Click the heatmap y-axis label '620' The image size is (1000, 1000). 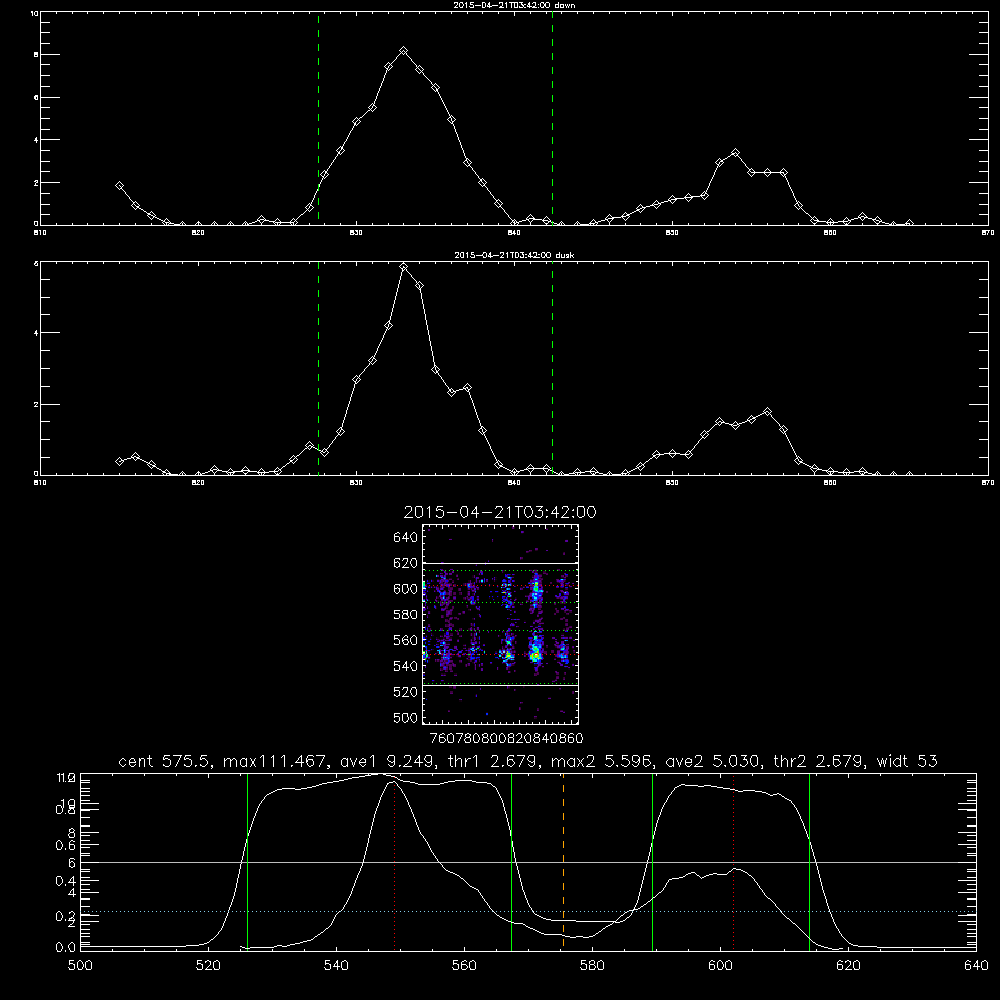pos(406,563)
